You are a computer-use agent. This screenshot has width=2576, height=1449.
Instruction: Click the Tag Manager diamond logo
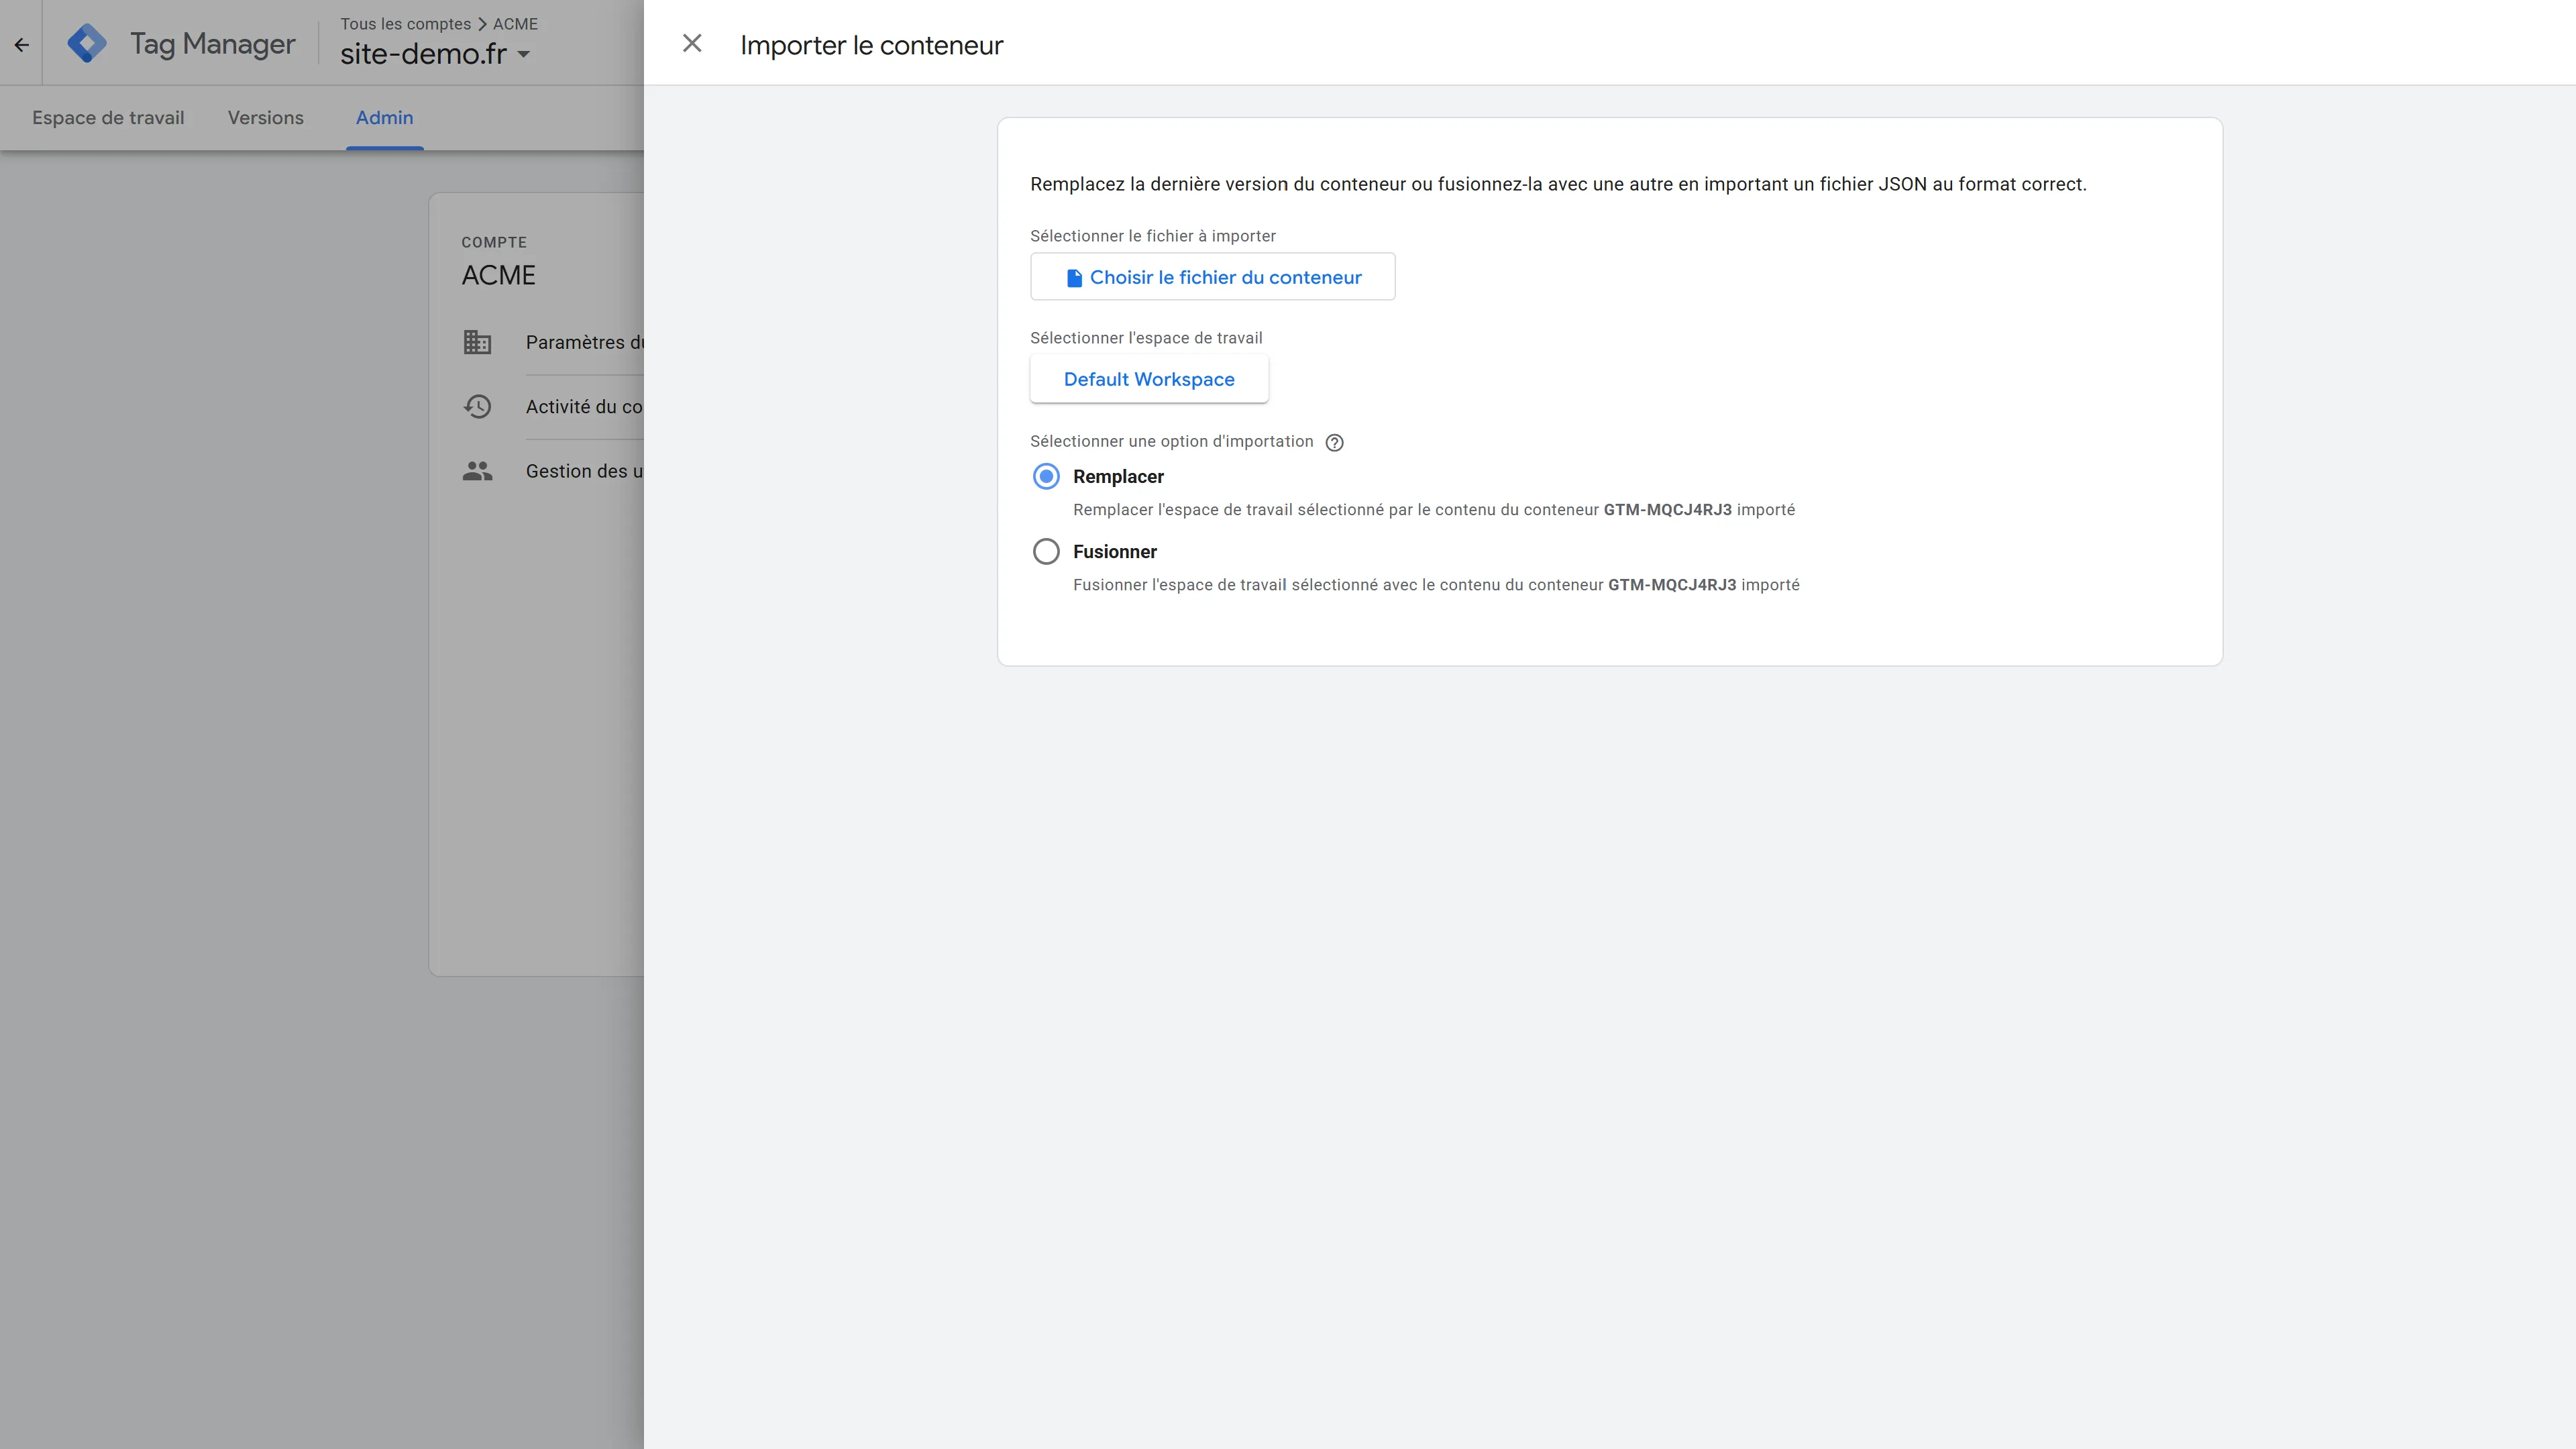click(x=88, y=42)
